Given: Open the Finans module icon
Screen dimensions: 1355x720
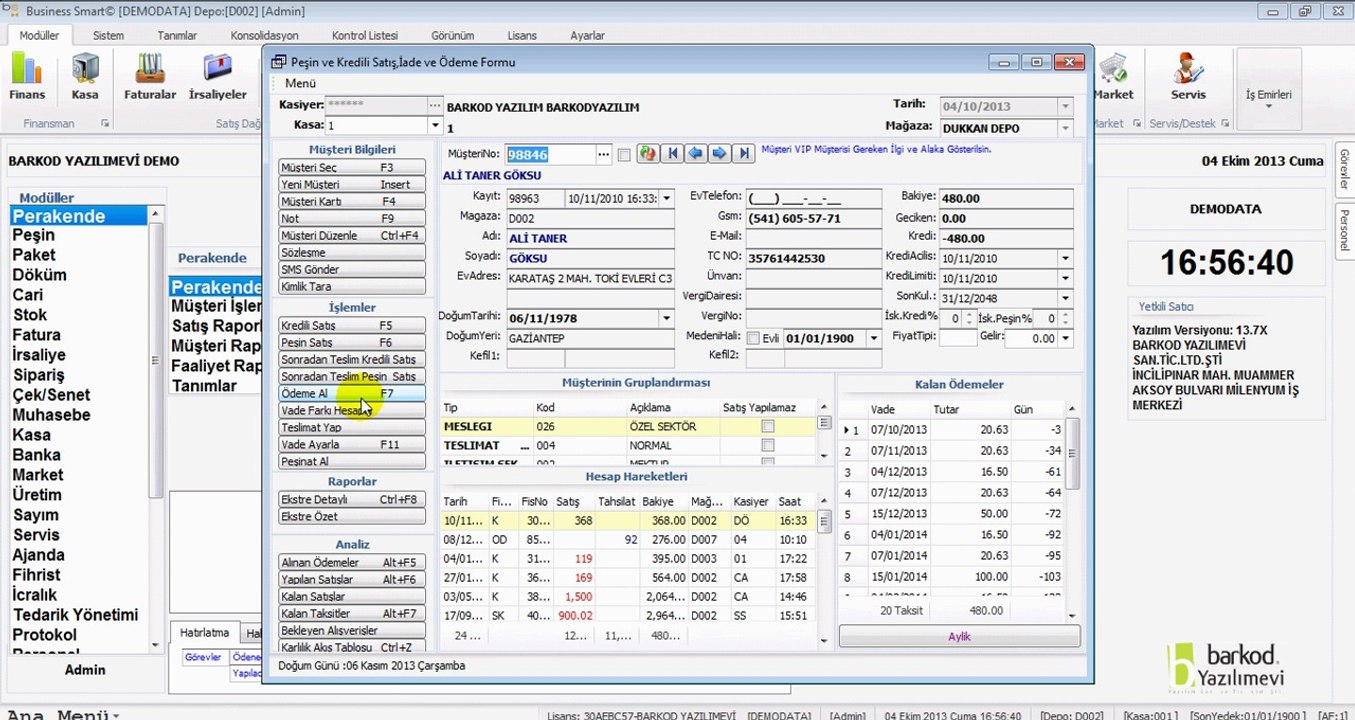Looking at the screenshot, I should pos(27,75).
